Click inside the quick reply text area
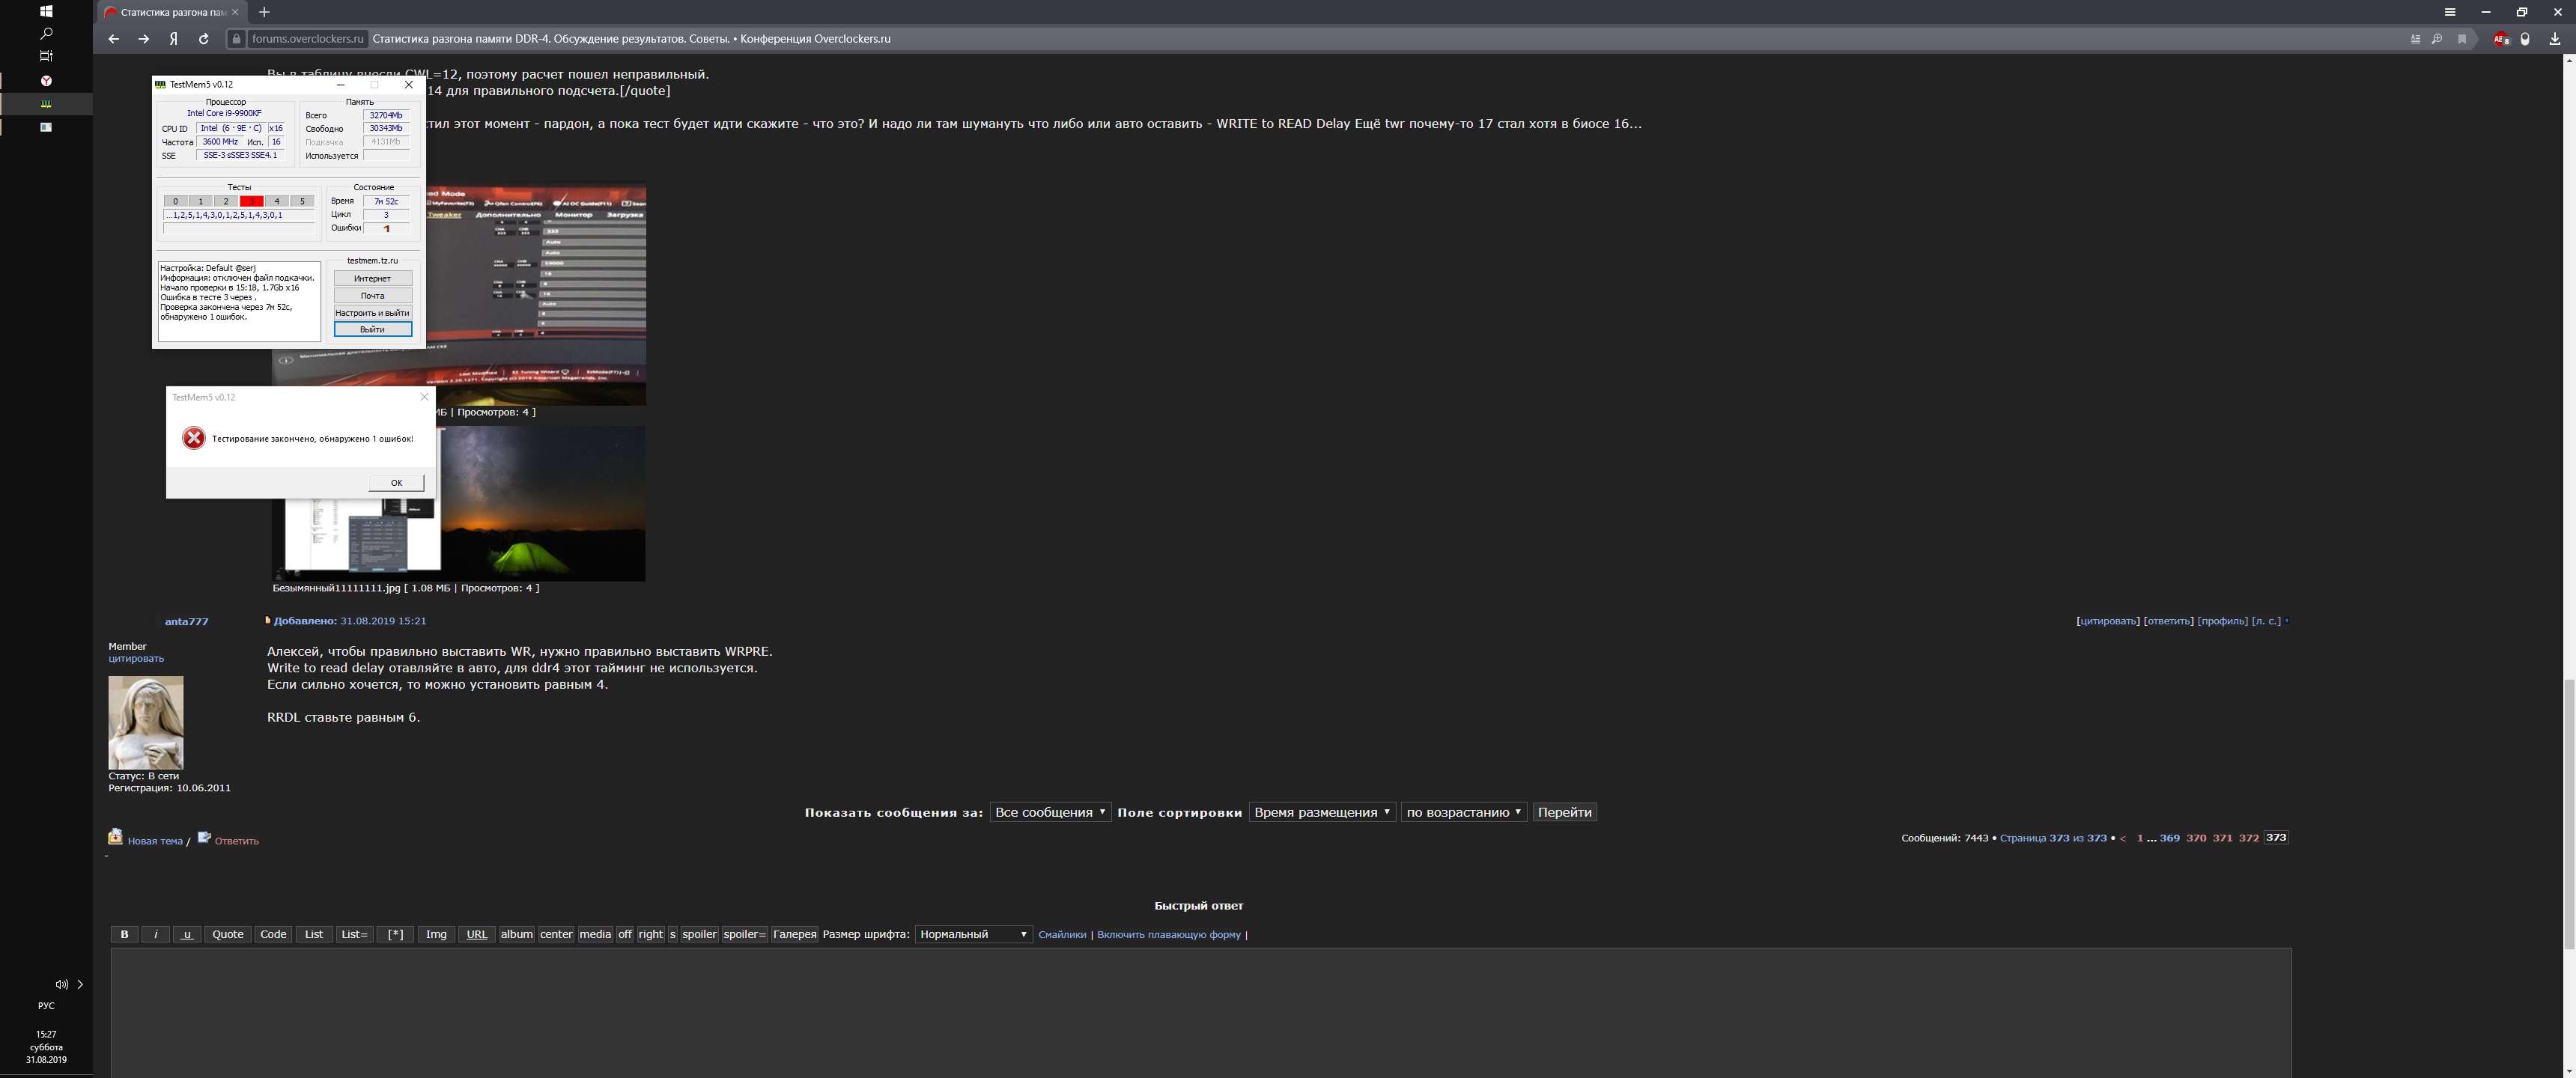This screenshot has height=1078, width=2576. 1200,1010
